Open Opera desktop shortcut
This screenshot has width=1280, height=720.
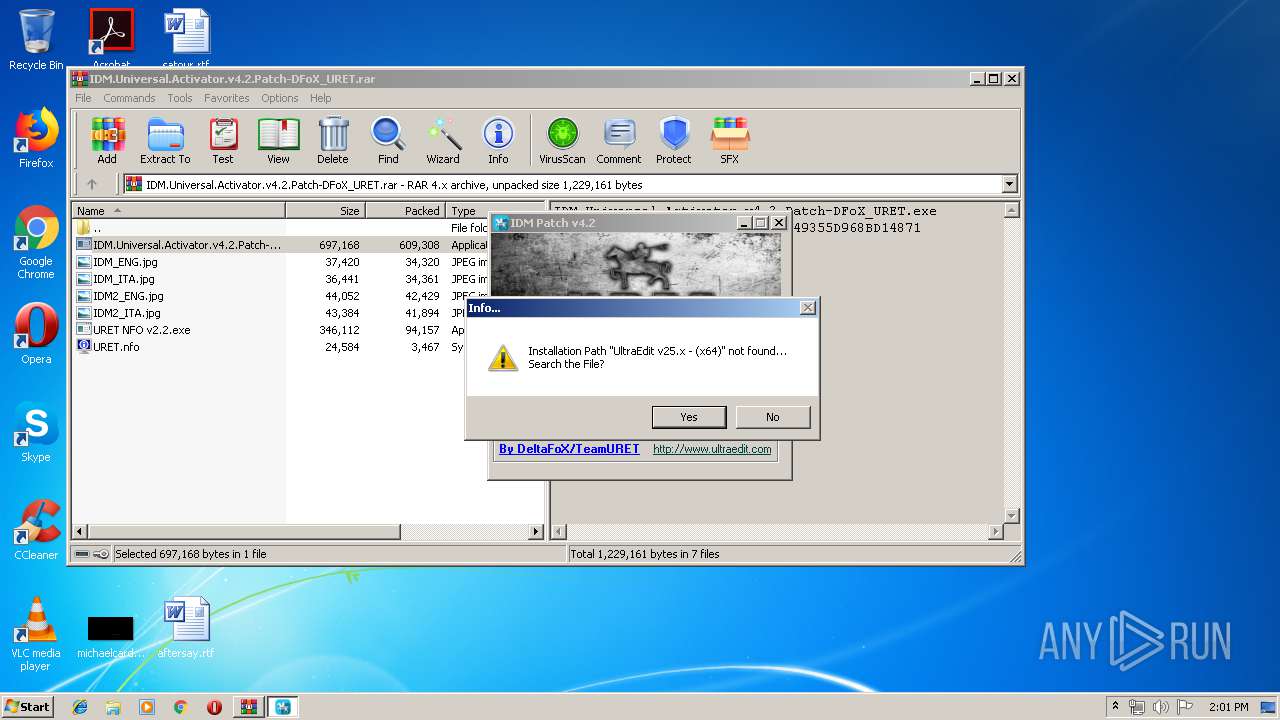pyautogui.click(x=36, y=334)
